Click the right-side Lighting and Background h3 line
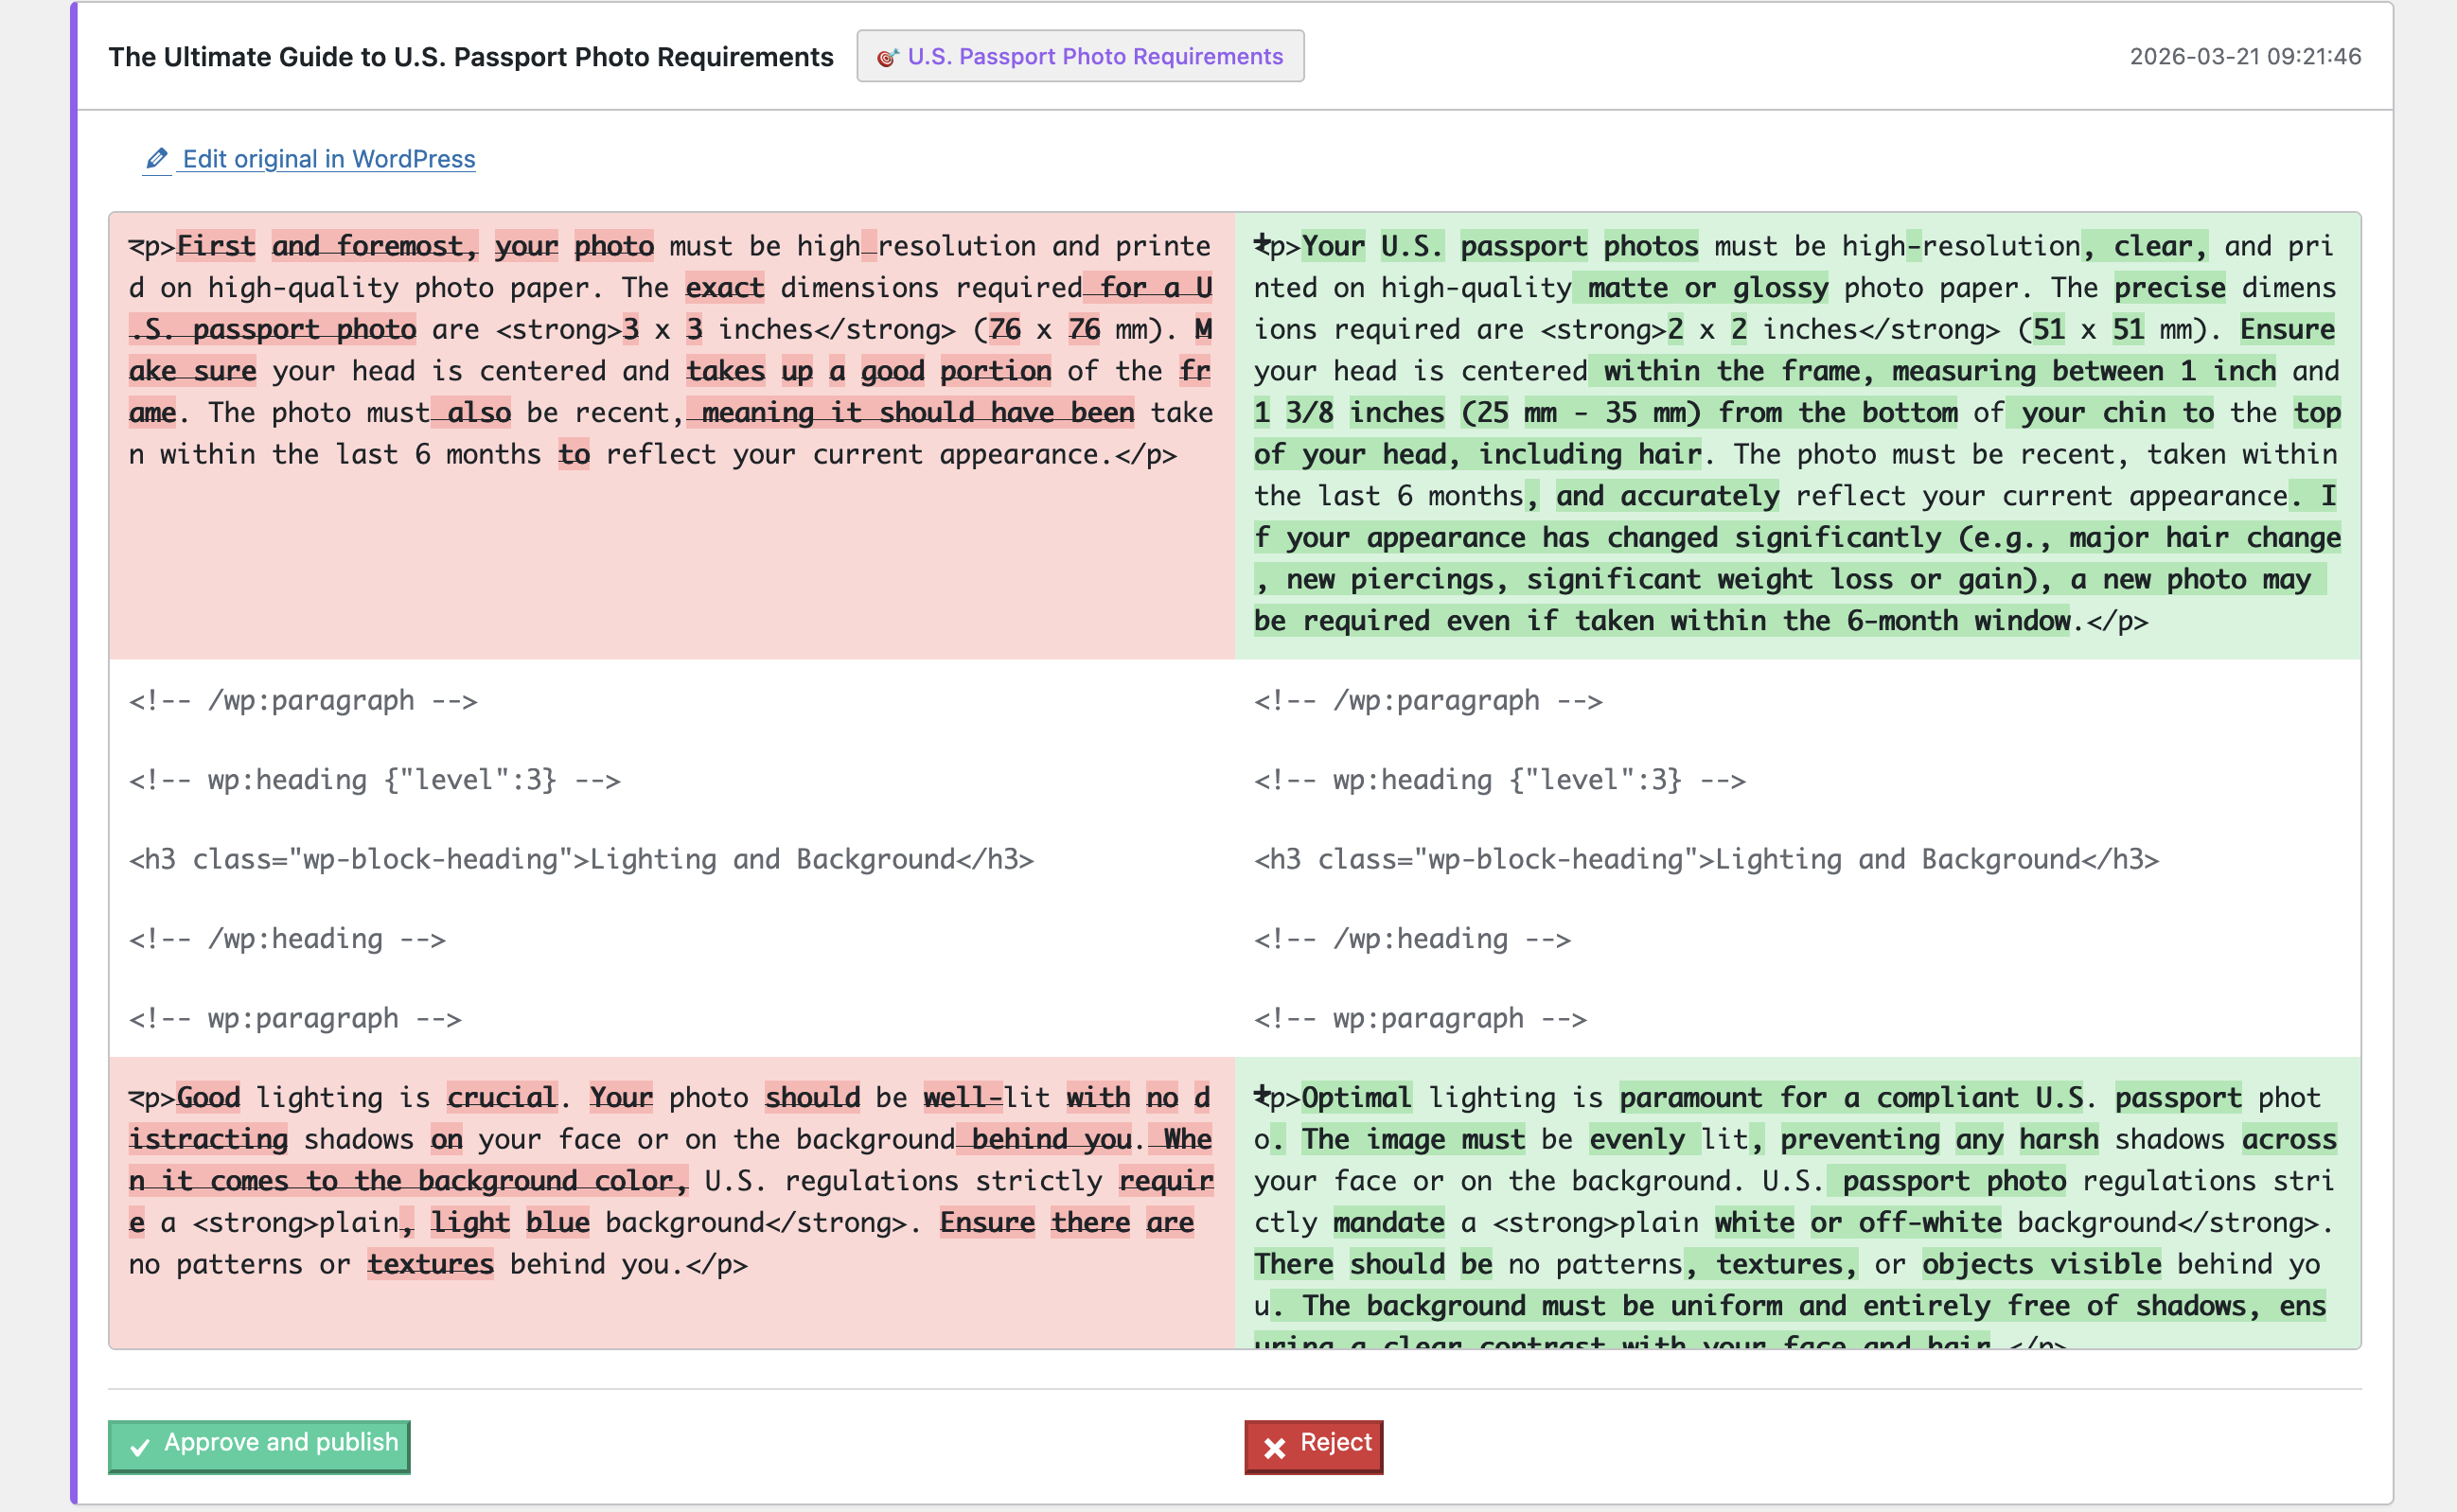The height and width of the screenshot is (1512, 2457). click(1706, 859)
